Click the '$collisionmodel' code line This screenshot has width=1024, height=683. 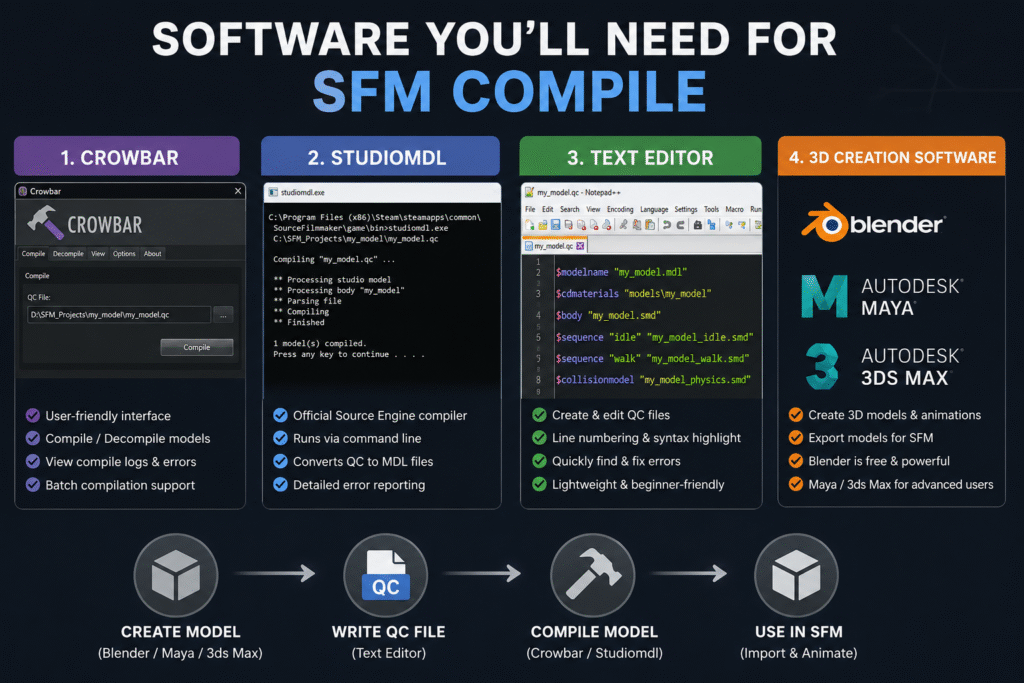tap(653, 379)
